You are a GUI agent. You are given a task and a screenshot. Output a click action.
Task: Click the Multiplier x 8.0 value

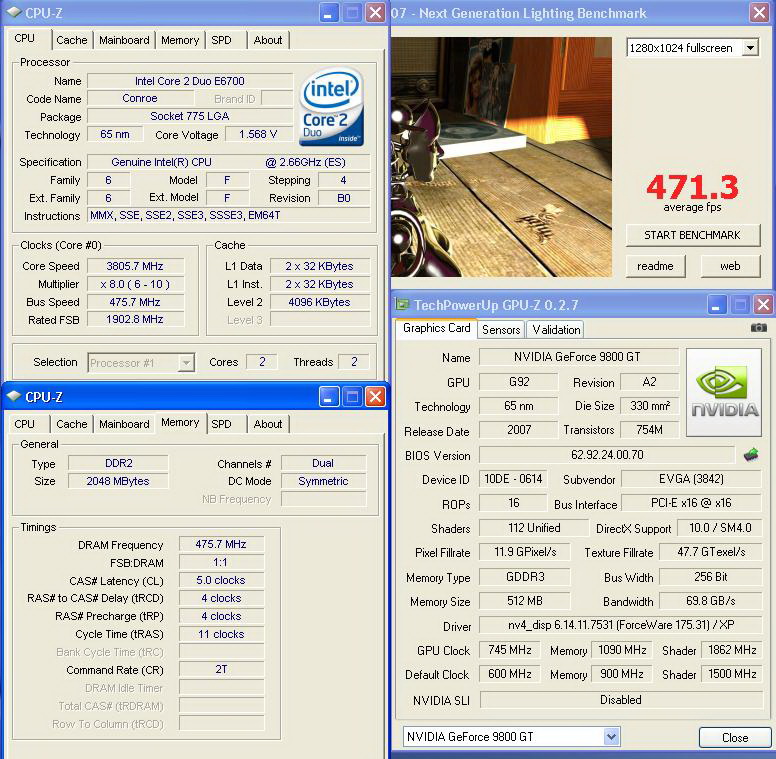(135, 284)
